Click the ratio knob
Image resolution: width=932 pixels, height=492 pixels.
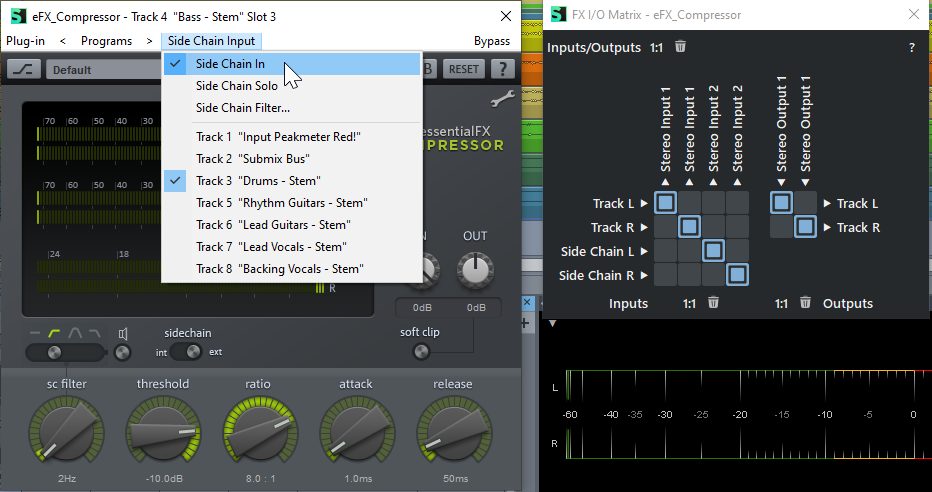tap(259, 432)
